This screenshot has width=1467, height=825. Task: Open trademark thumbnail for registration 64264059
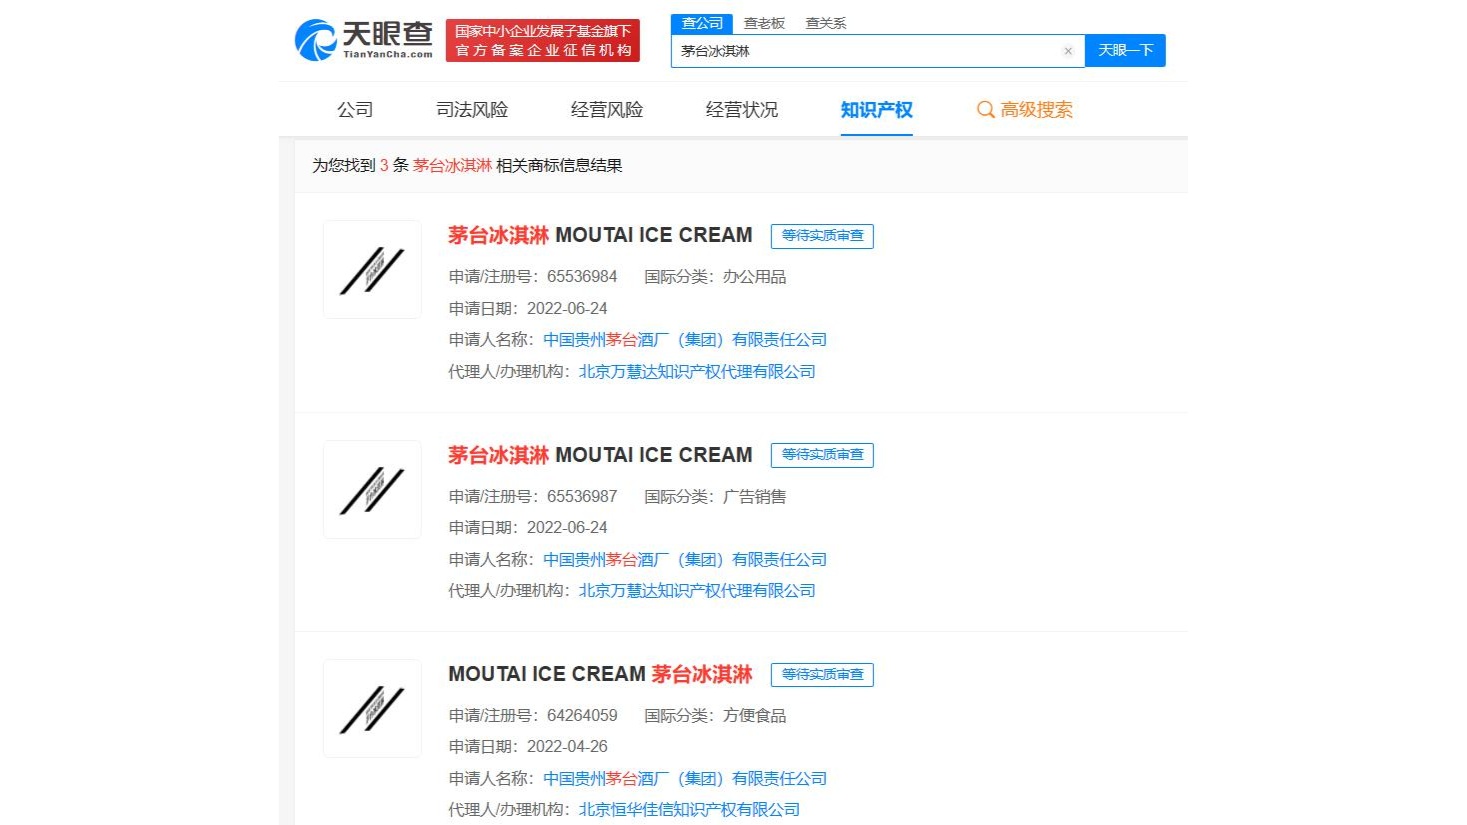(372, 709)
